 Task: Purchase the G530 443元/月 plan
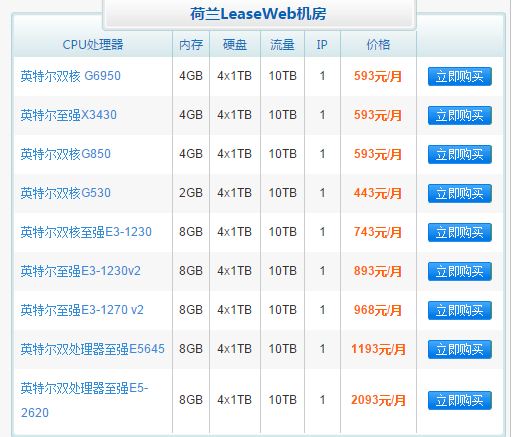460,193
